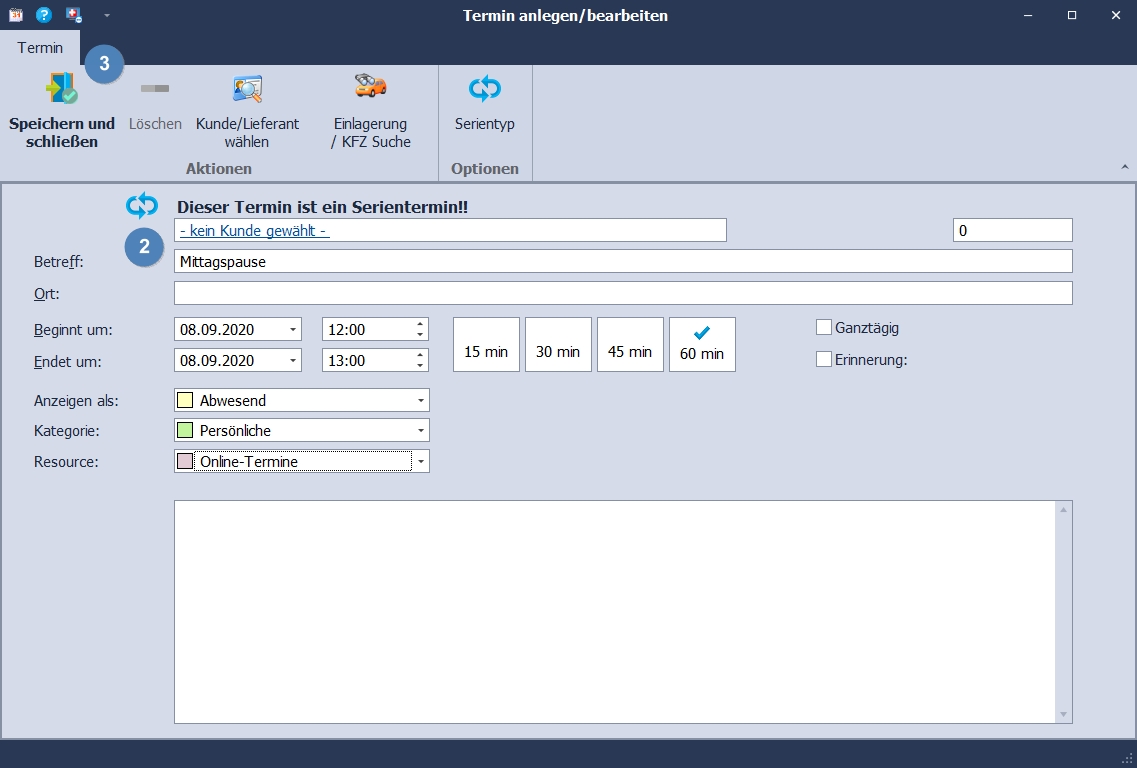
Task: Open the Kategorie dropdown list
Action: [x=421, y=431]
